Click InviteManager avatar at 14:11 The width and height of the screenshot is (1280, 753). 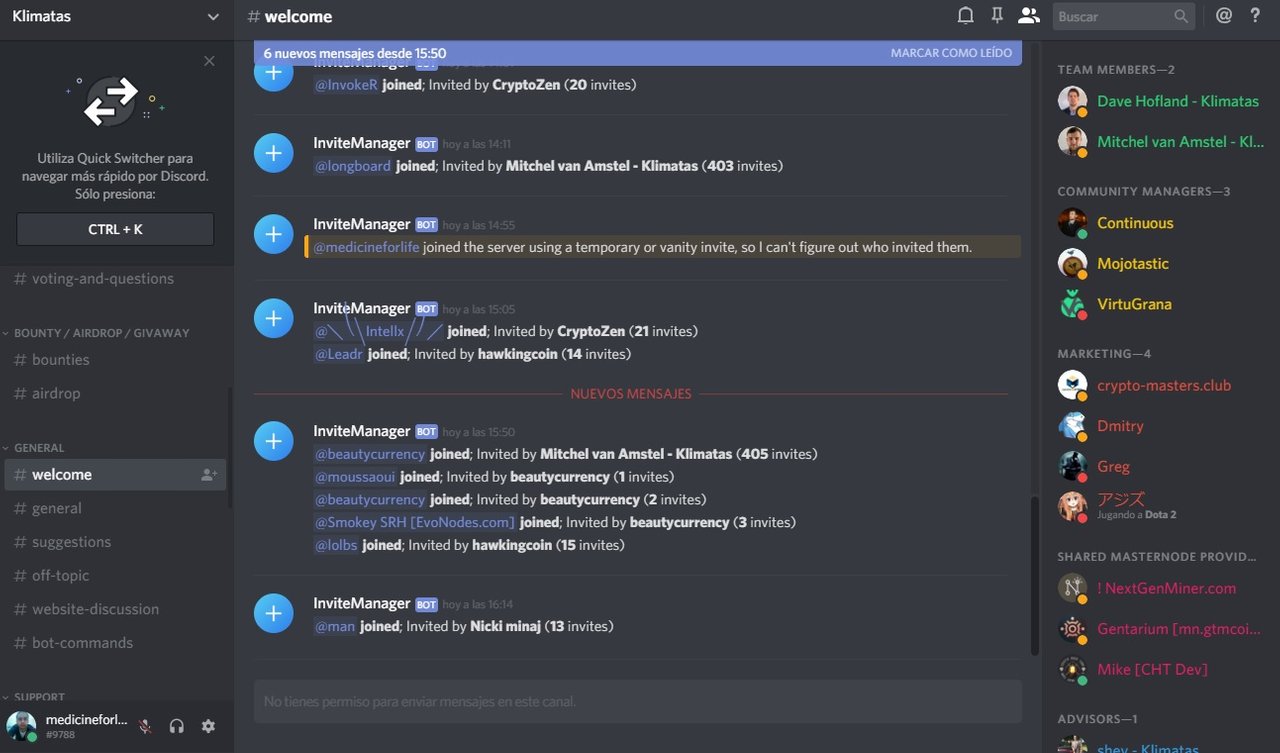tap(274, 153)
